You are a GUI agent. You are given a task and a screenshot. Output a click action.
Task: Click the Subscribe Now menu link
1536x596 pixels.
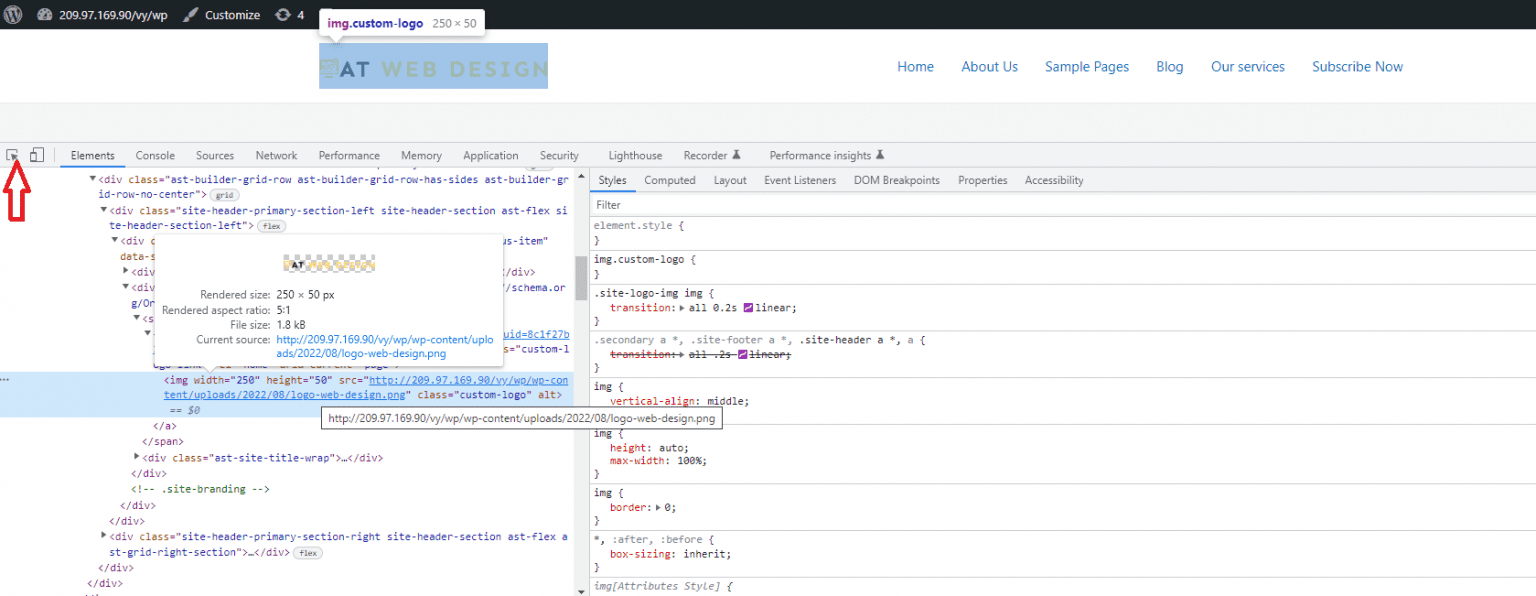point(1357,67)
